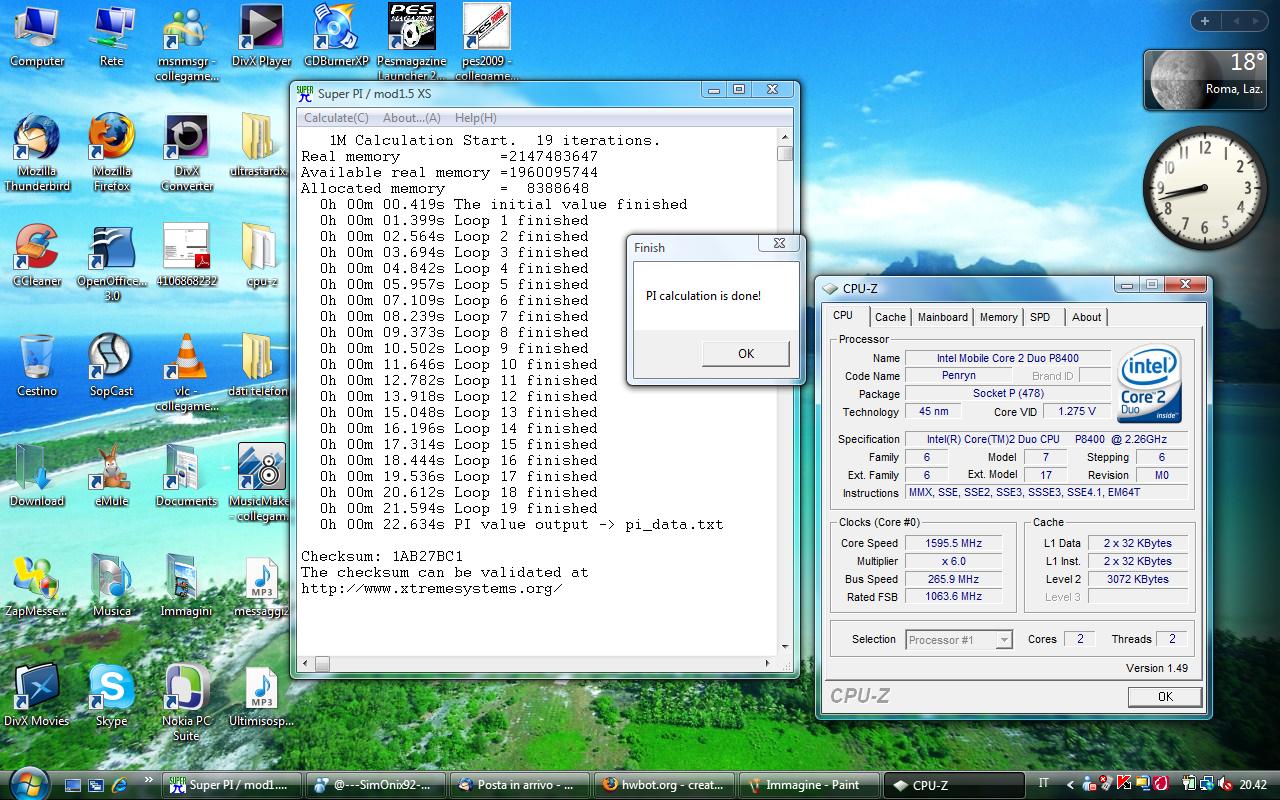The width and height of the screenshot is (1280, 800).
Task: Launch ZapMessenger desktop shortcut
Action: tap(37, 585)
